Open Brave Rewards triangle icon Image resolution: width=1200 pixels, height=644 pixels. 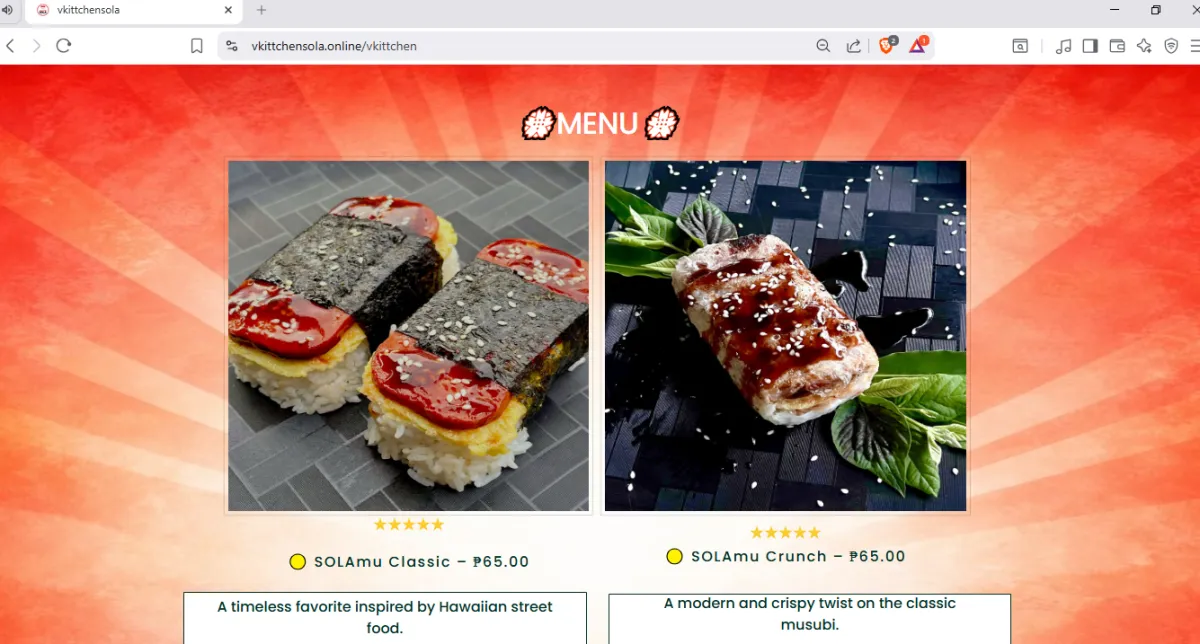point(918,45)
